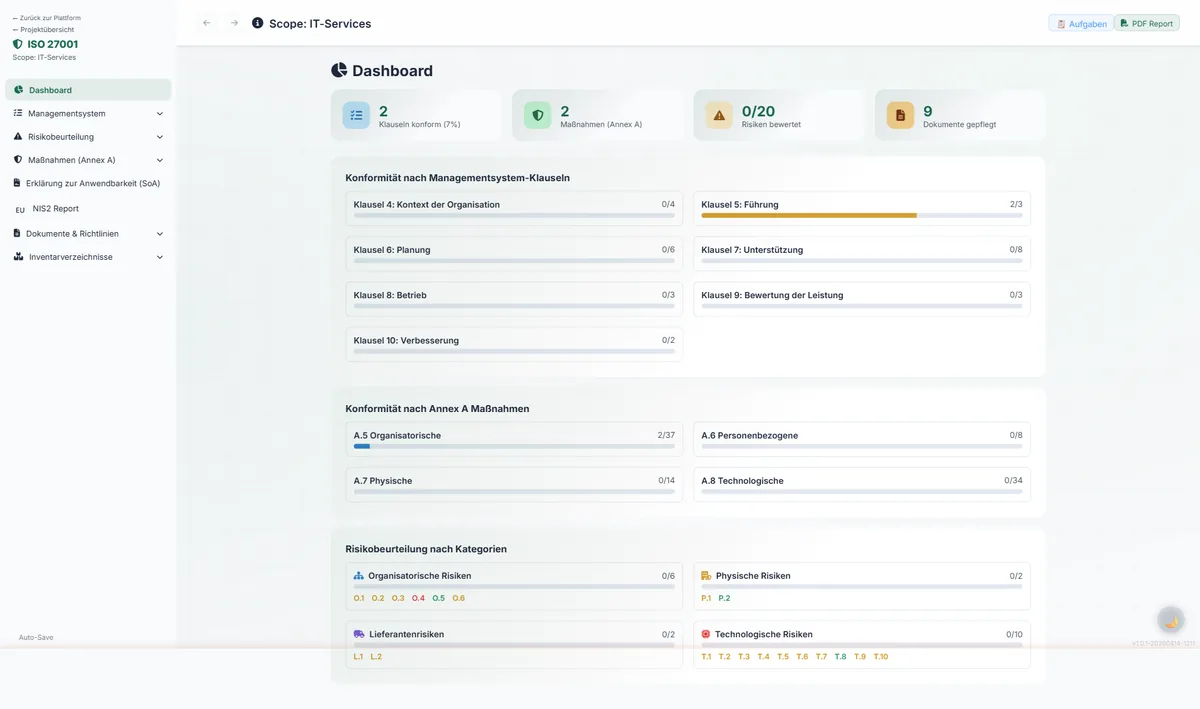Click the forward arrow navigation icon
1200x709 pixels.
pos(234,23)
